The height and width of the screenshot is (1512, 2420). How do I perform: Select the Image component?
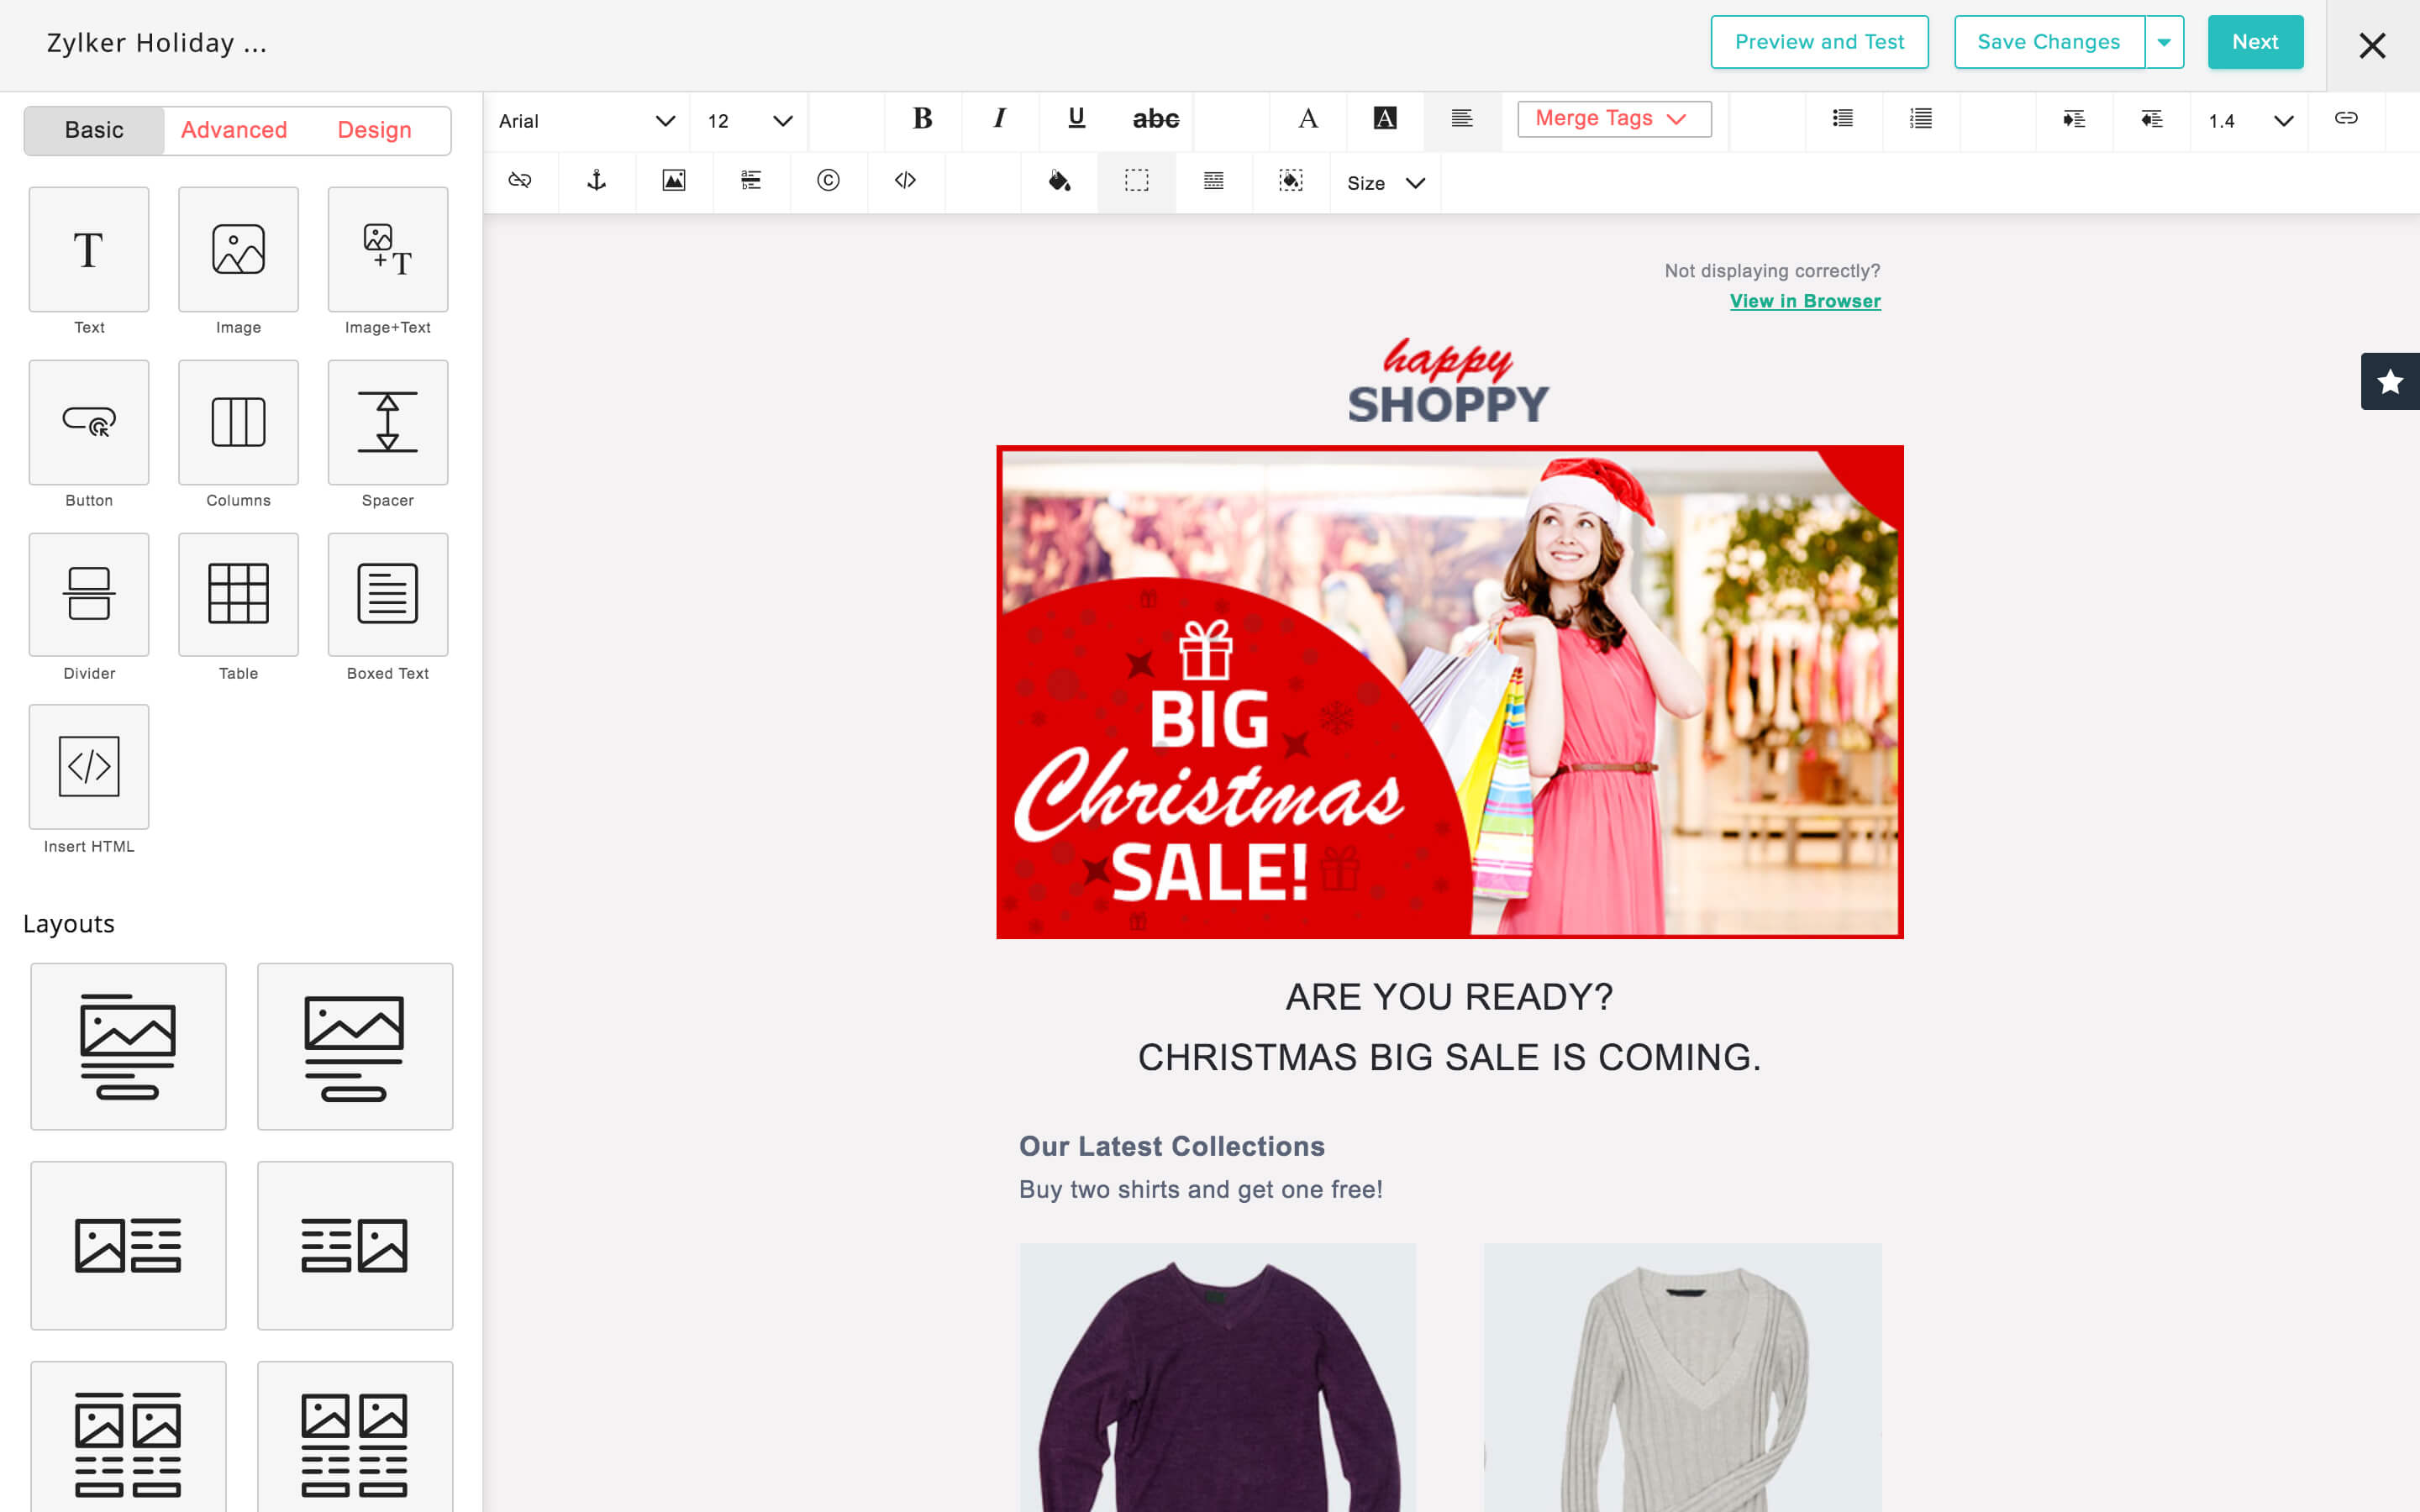tap(238, 250)
